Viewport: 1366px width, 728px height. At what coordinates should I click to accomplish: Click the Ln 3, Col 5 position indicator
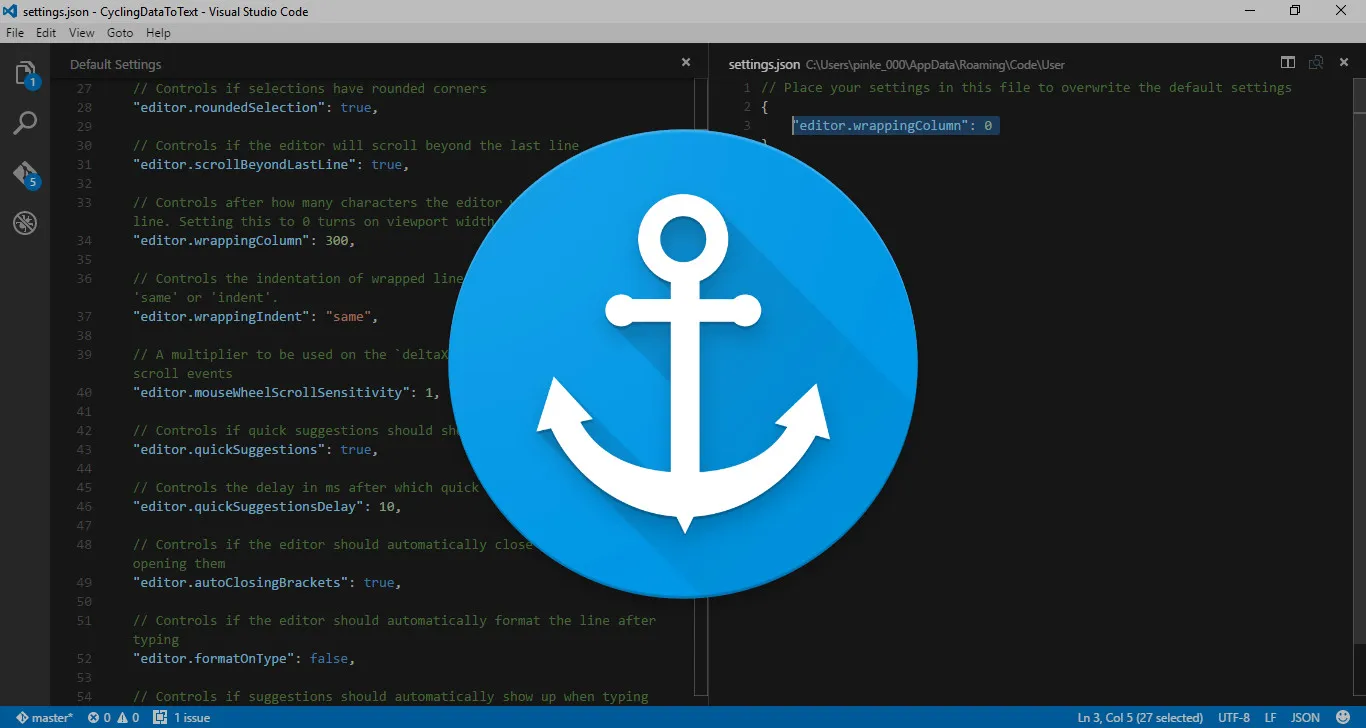tap(1140, 717)
